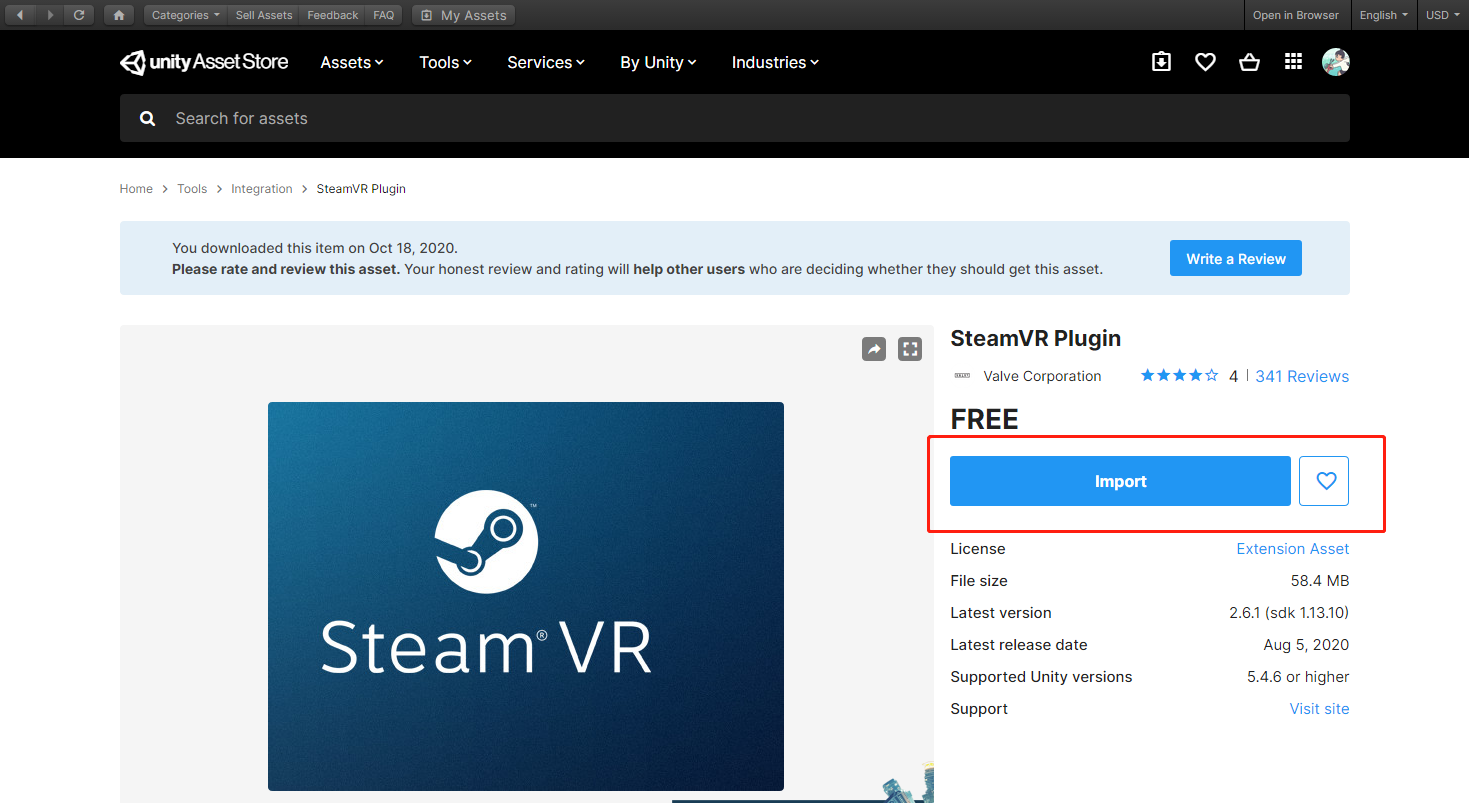Open the USD currency dropdown
The image size is (1469, 803).
(x=1441, y=15)
